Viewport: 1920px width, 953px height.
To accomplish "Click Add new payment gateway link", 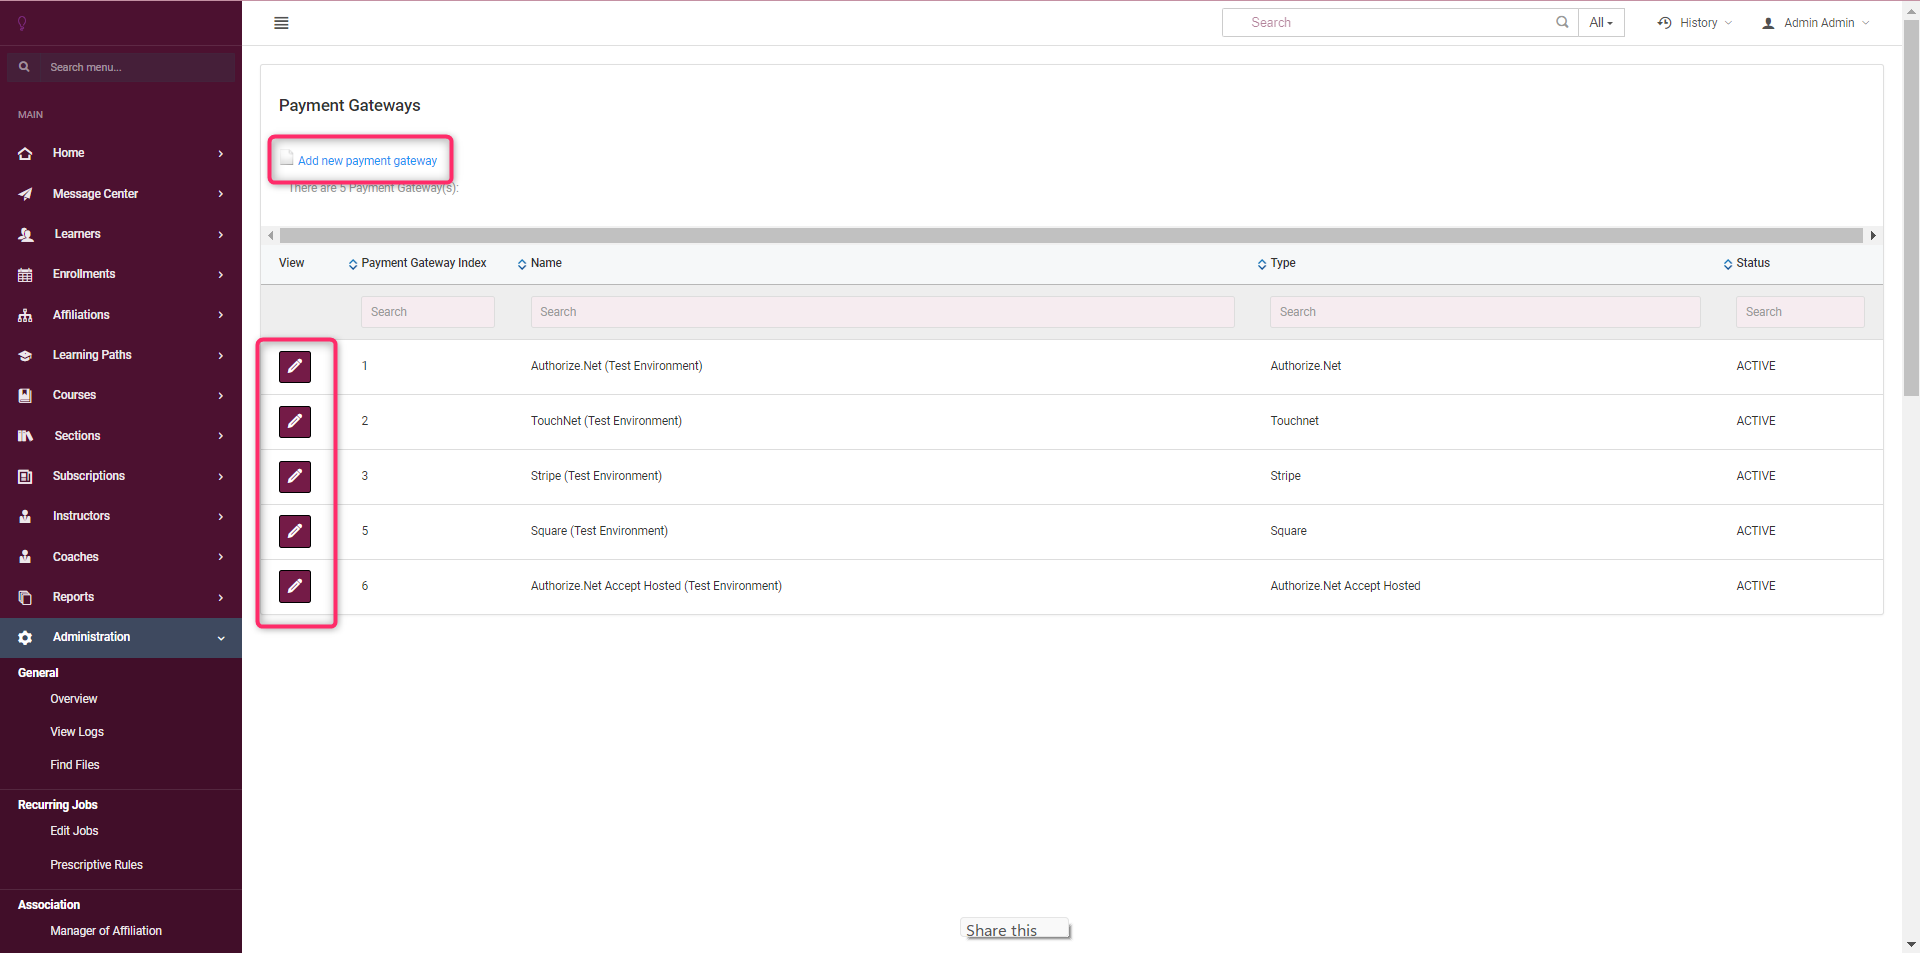I will 367,161.
